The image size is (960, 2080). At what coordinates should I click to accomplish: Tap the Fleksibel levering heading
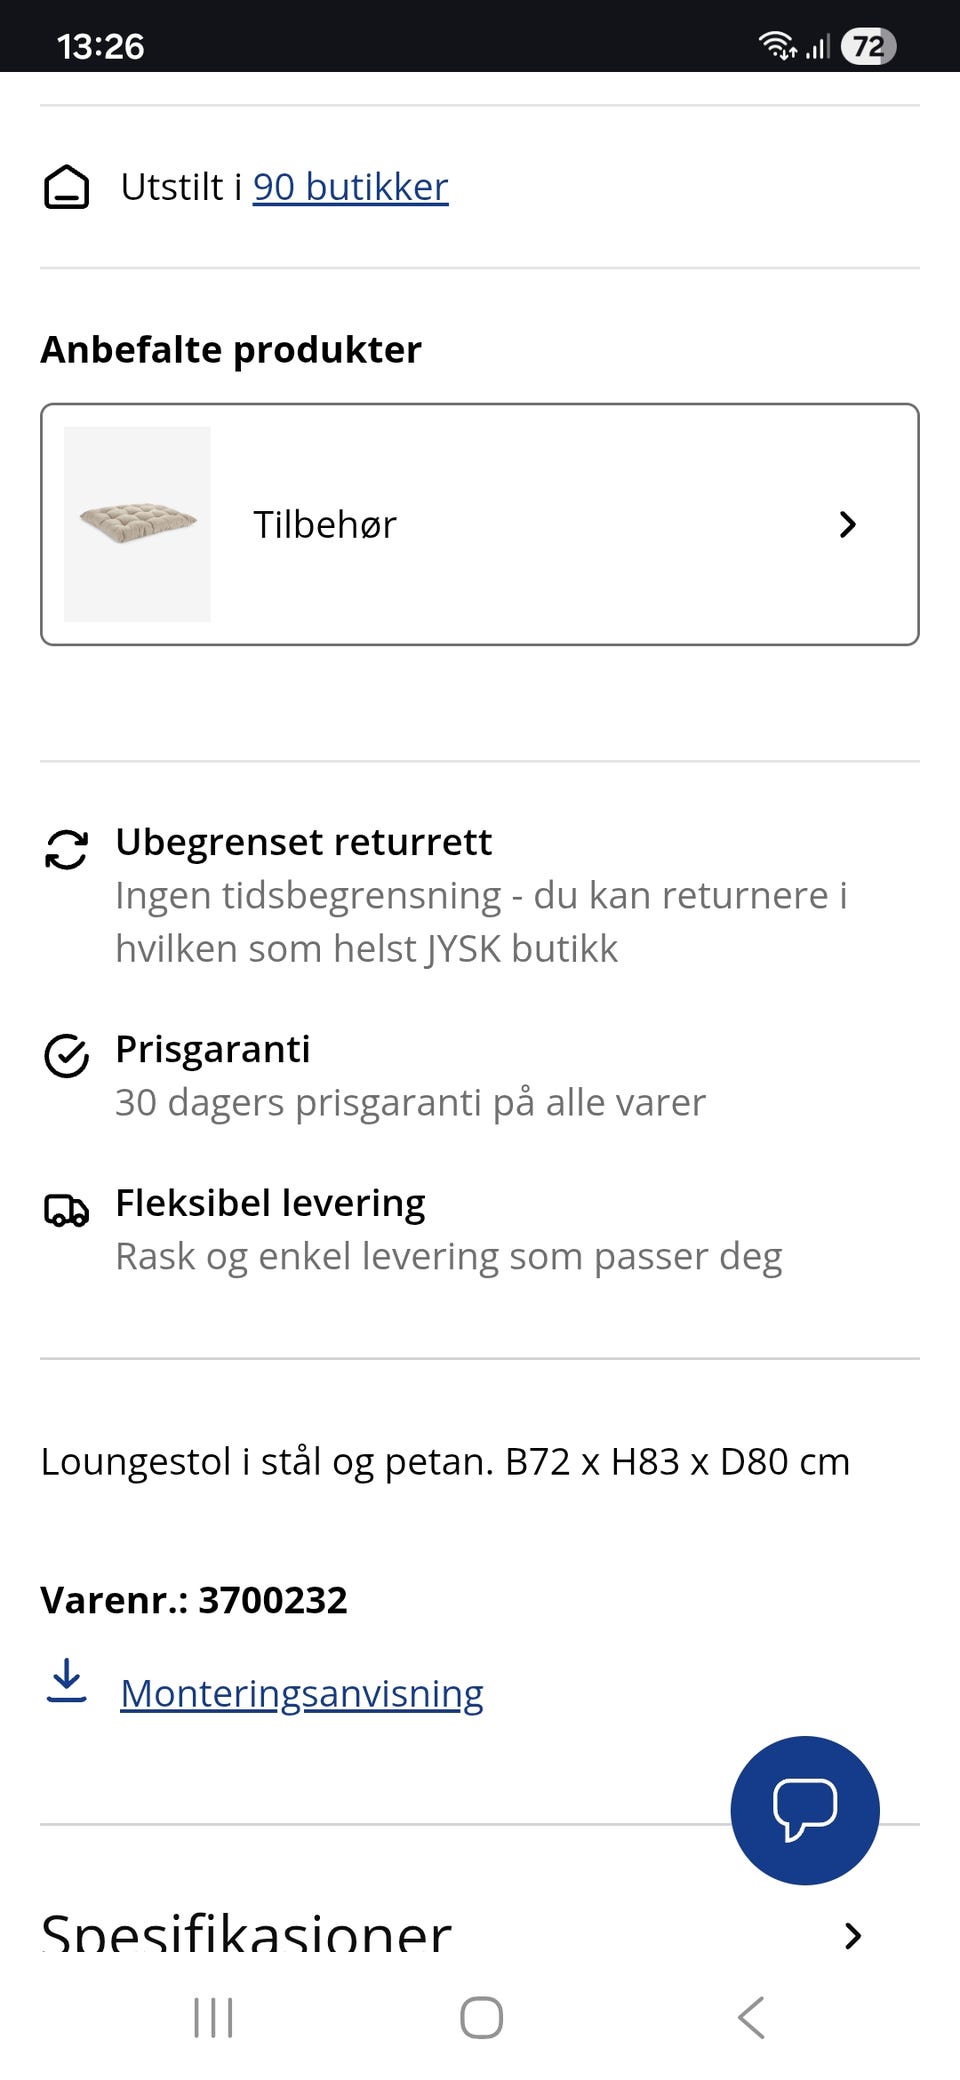coord(271,1203)
